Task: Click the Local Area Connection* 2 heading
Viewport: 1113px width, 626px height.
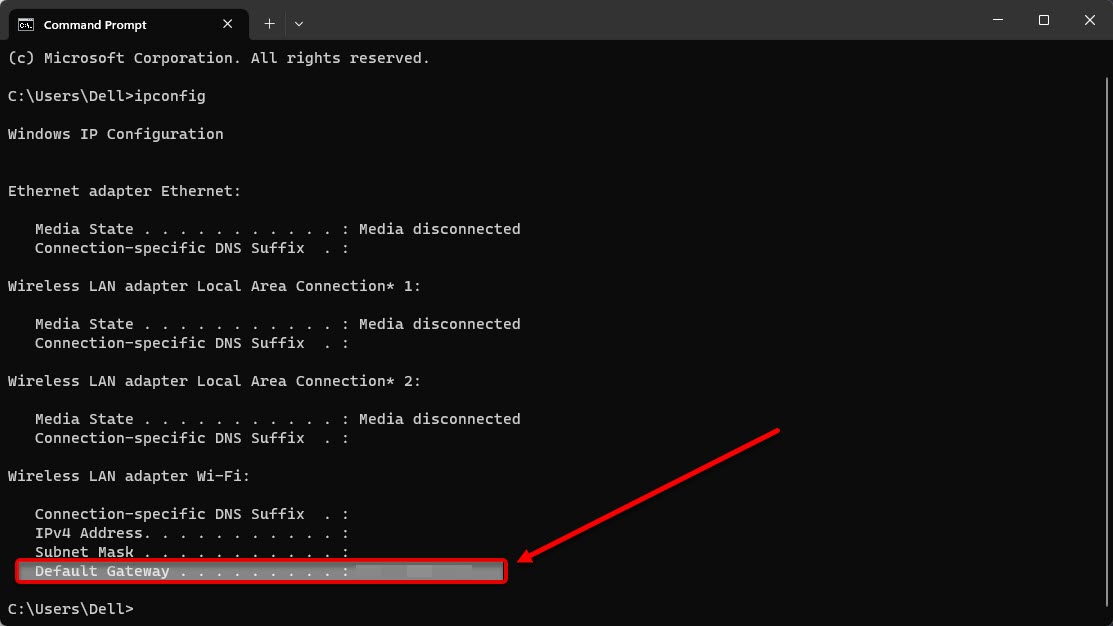Action: click(213, 380)
